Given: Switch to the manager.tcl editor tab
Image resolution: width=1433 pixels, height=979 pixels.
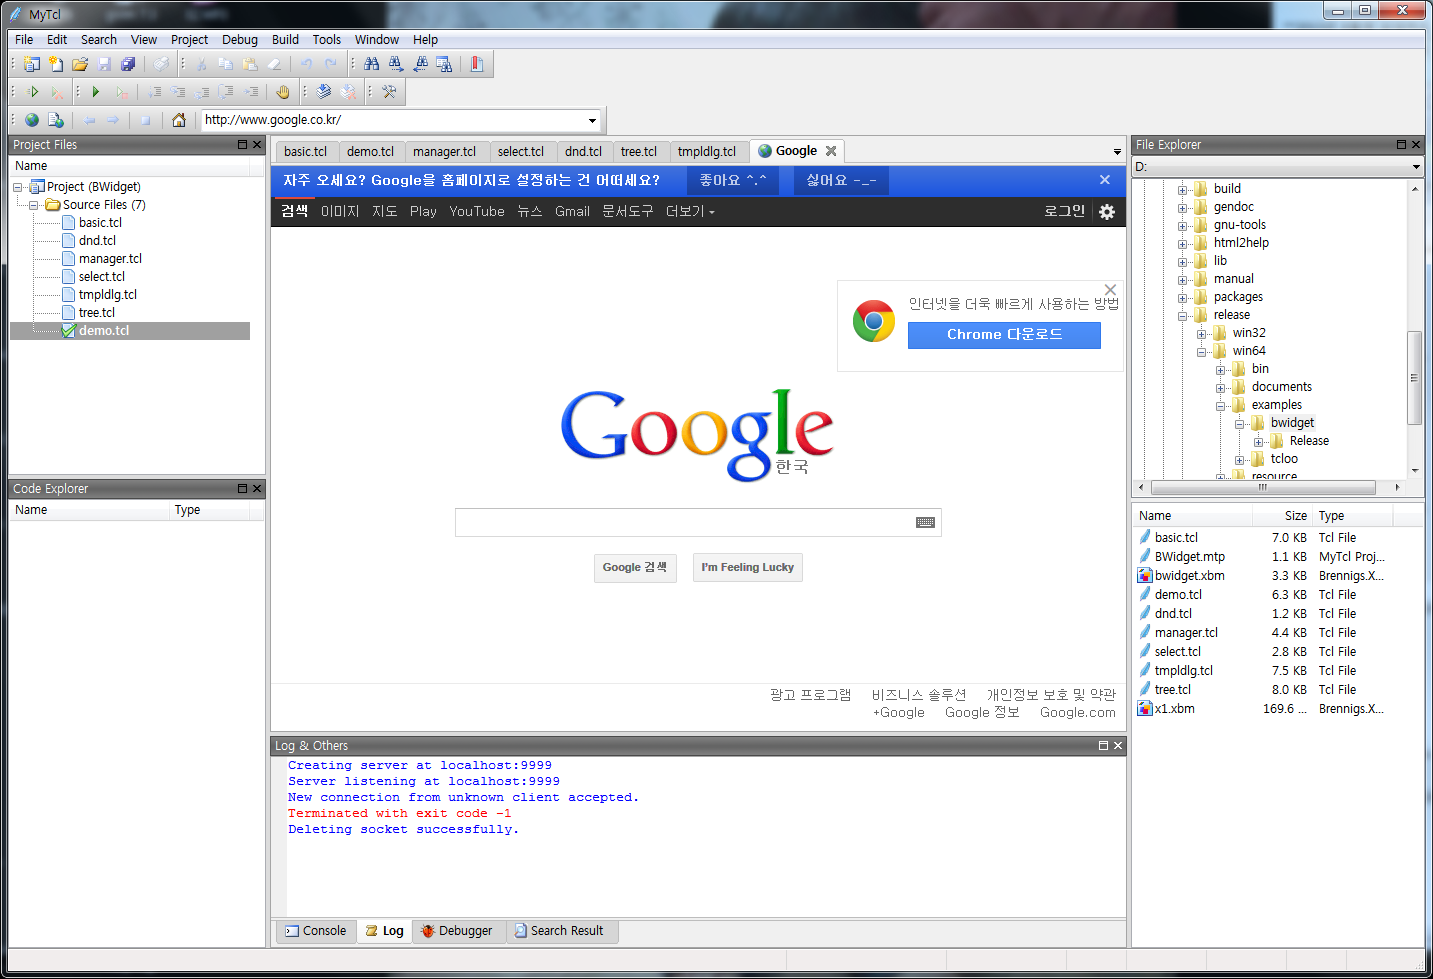Looking at the screenshot, I should (x=445, y=152).
